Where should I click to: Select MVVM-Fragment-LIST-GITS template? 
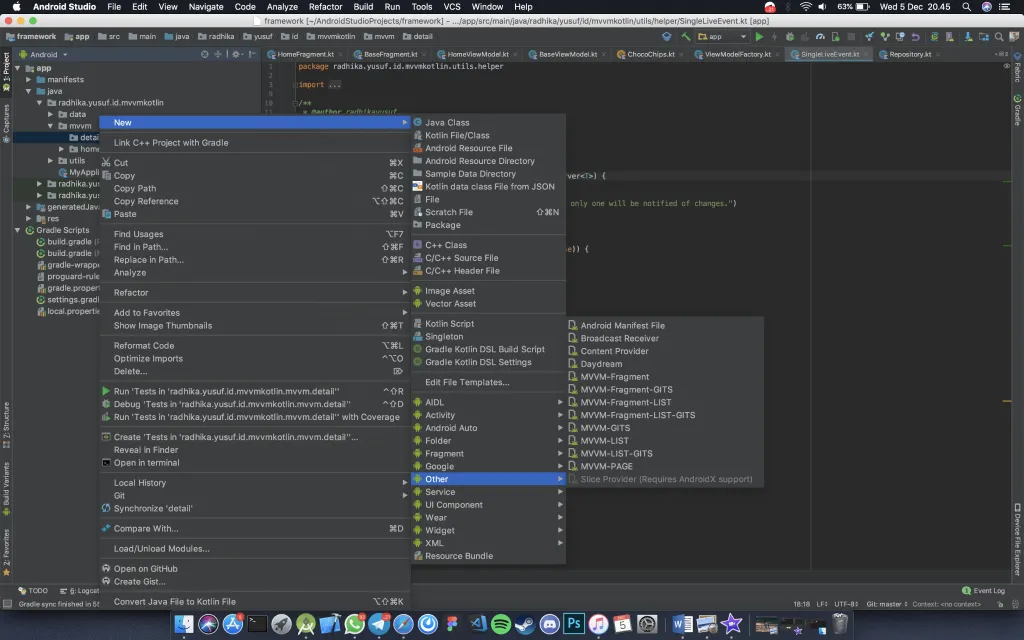(x=665, y=415)
